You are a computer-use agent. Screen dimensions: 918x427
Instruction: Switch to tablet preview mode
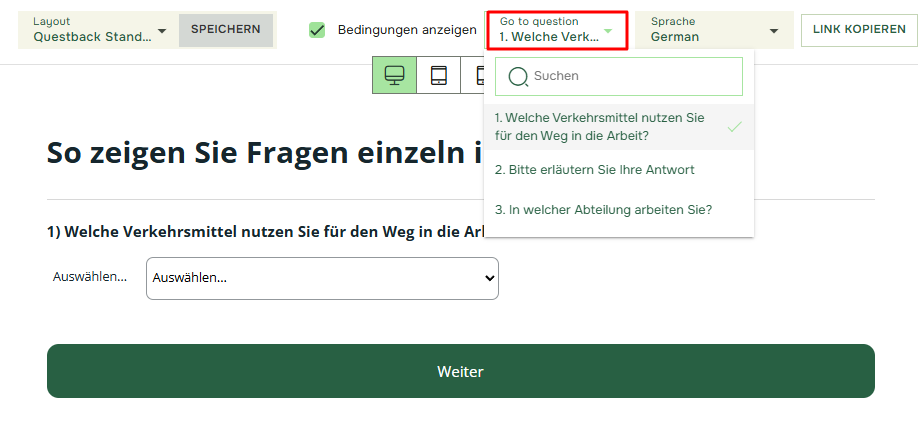click(x=438, y=76)
